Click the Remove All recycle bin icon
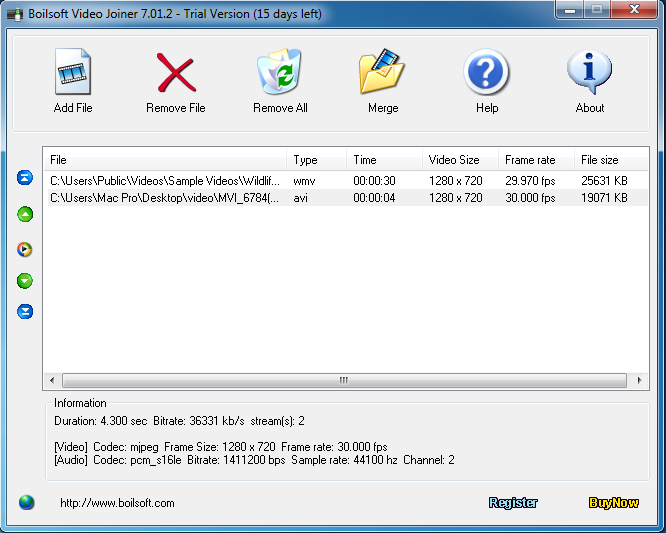The height and width of the screenshot is (533, 666). coord(279,71)
